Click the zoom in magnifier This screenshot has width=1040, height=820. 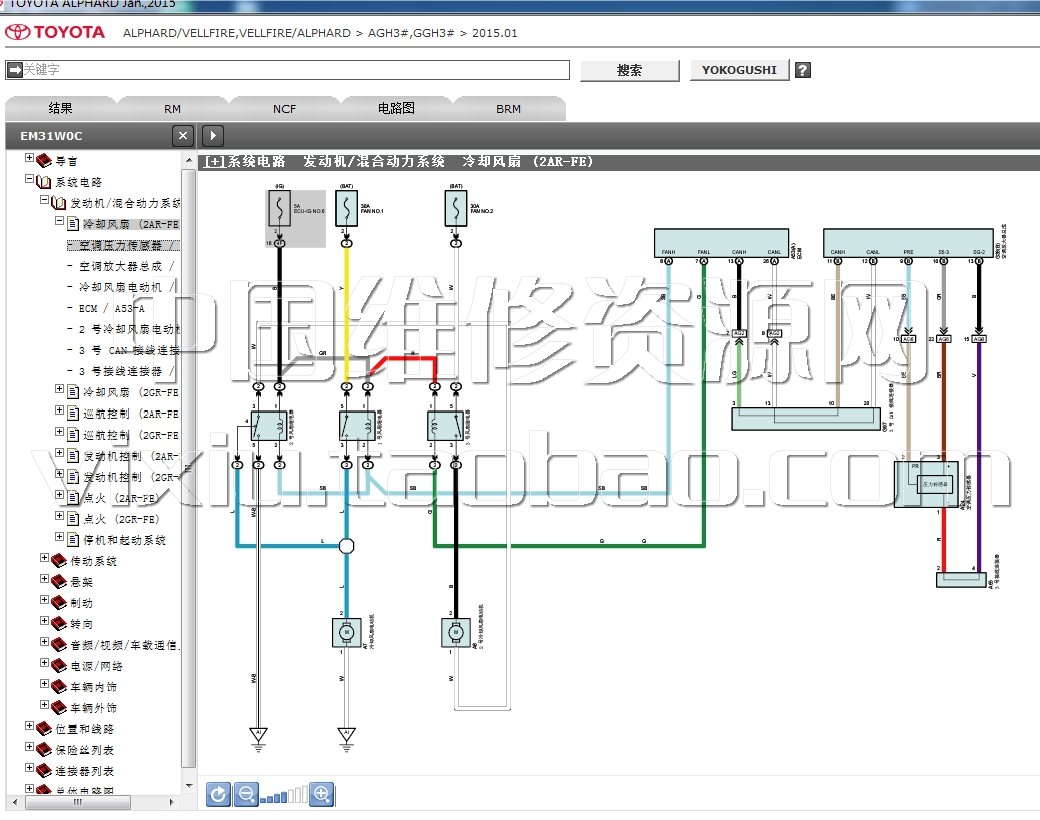tap(322, 794)
